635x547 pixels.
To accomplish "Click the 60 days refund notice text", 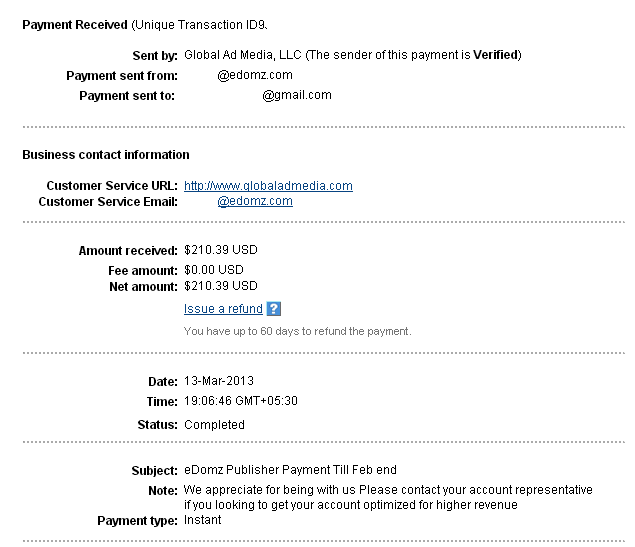I will point(298,331).
